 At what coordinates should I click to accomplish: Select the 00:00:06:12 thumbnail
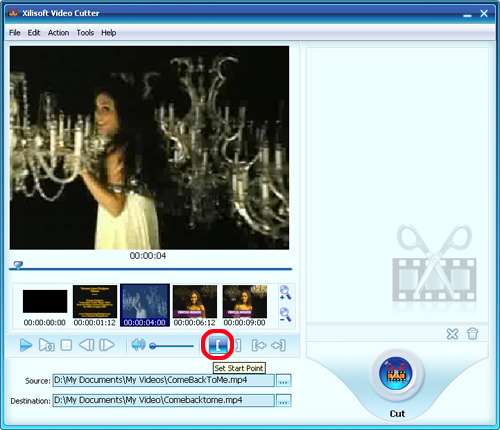195,305
